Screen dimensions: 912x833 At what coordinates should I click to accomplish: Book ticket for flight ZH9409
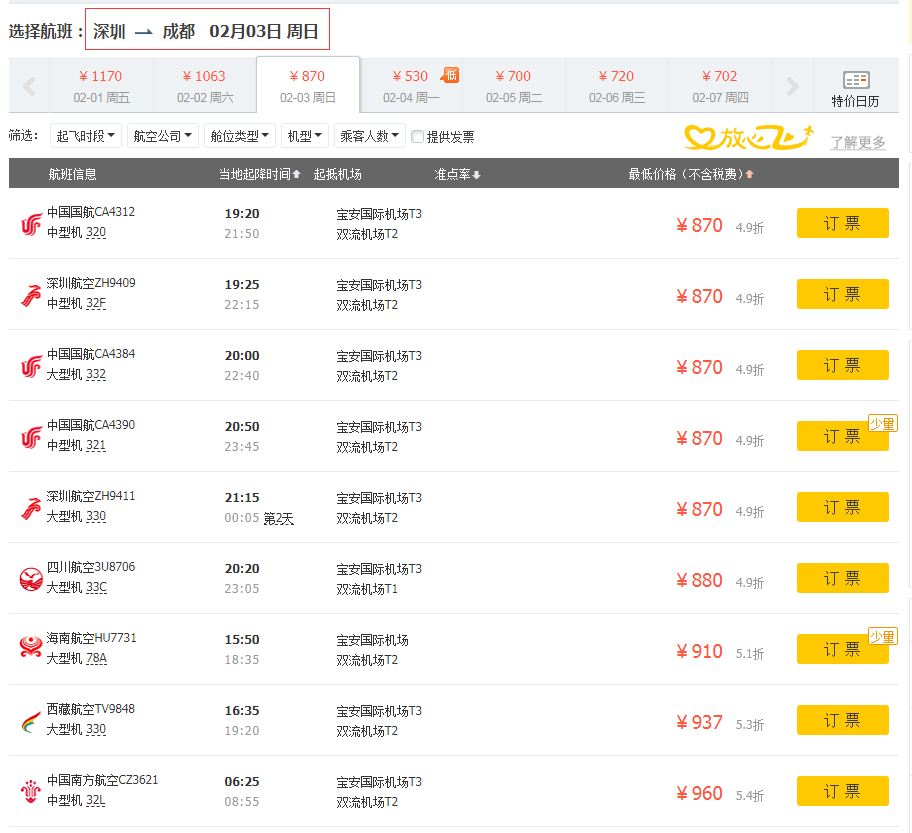click(x=842, y=294)
